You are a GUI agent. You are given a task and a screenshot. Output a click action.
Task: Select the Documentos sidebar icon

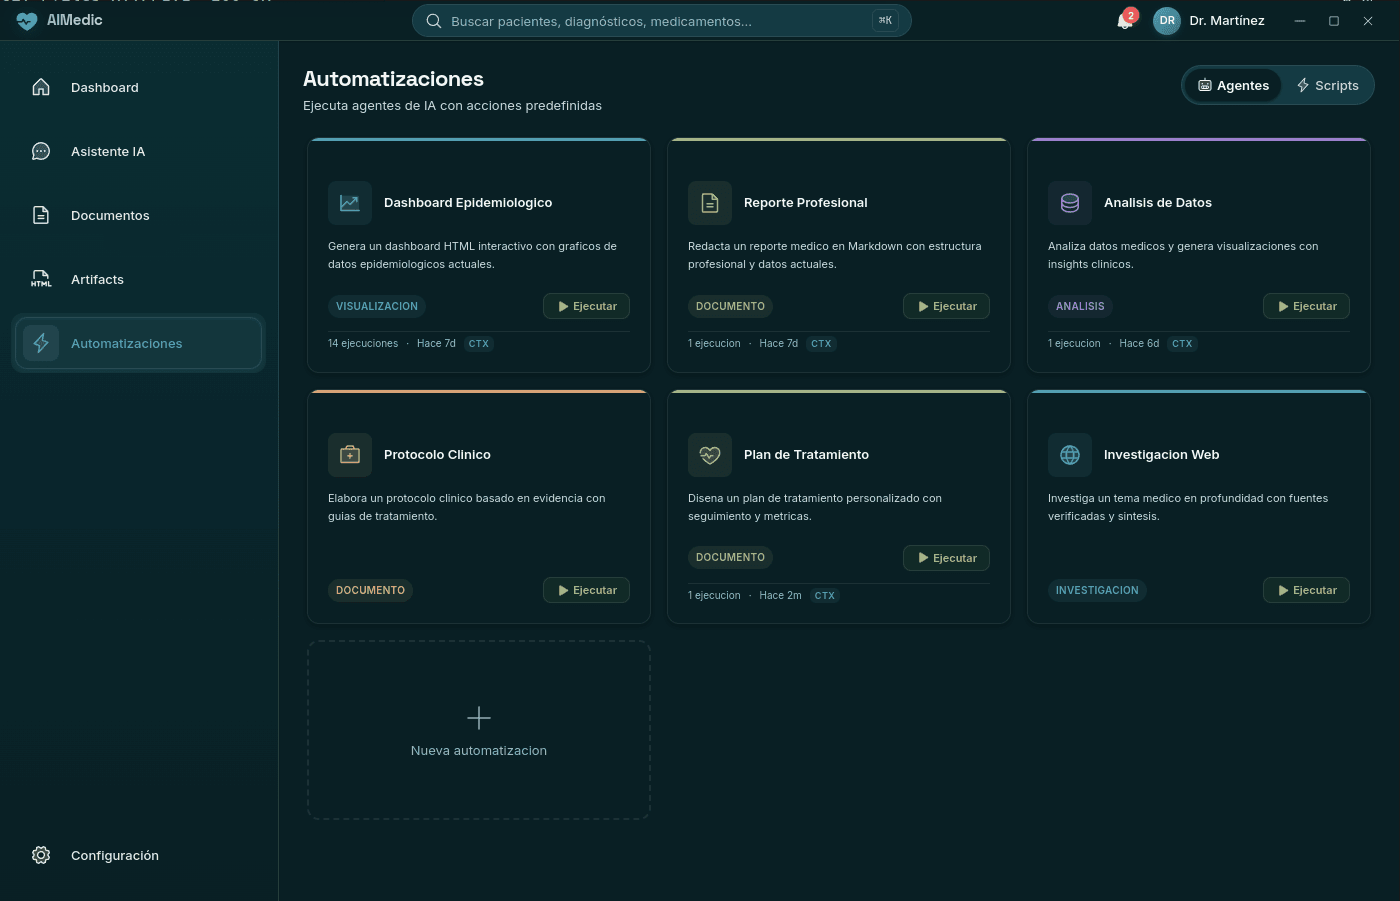[40, 215]
